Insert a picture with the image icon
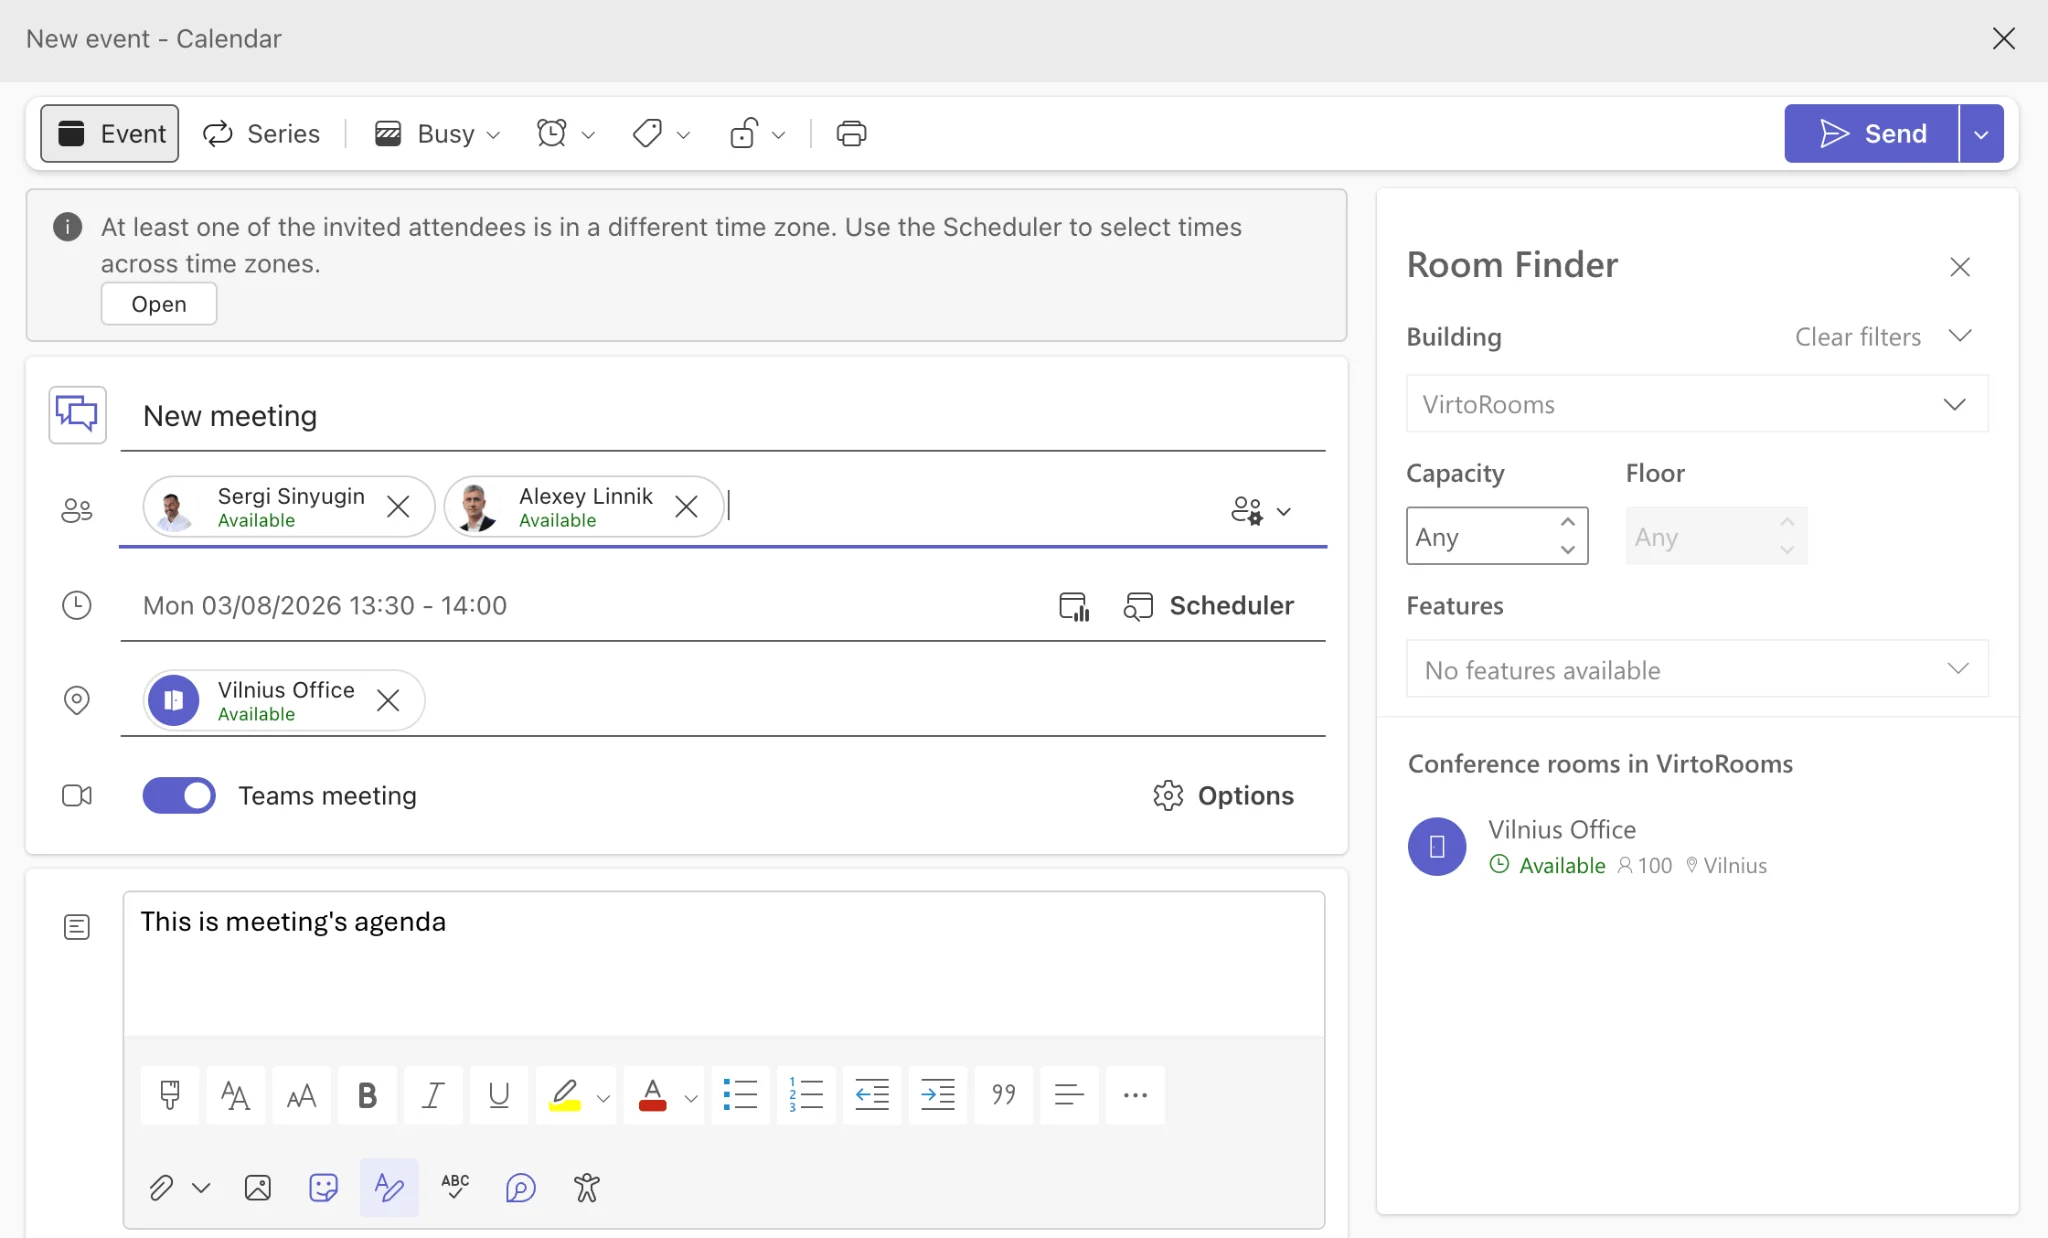Image resolution: width=2048 pixels, height=1238 pixels. coord(258,1187)
